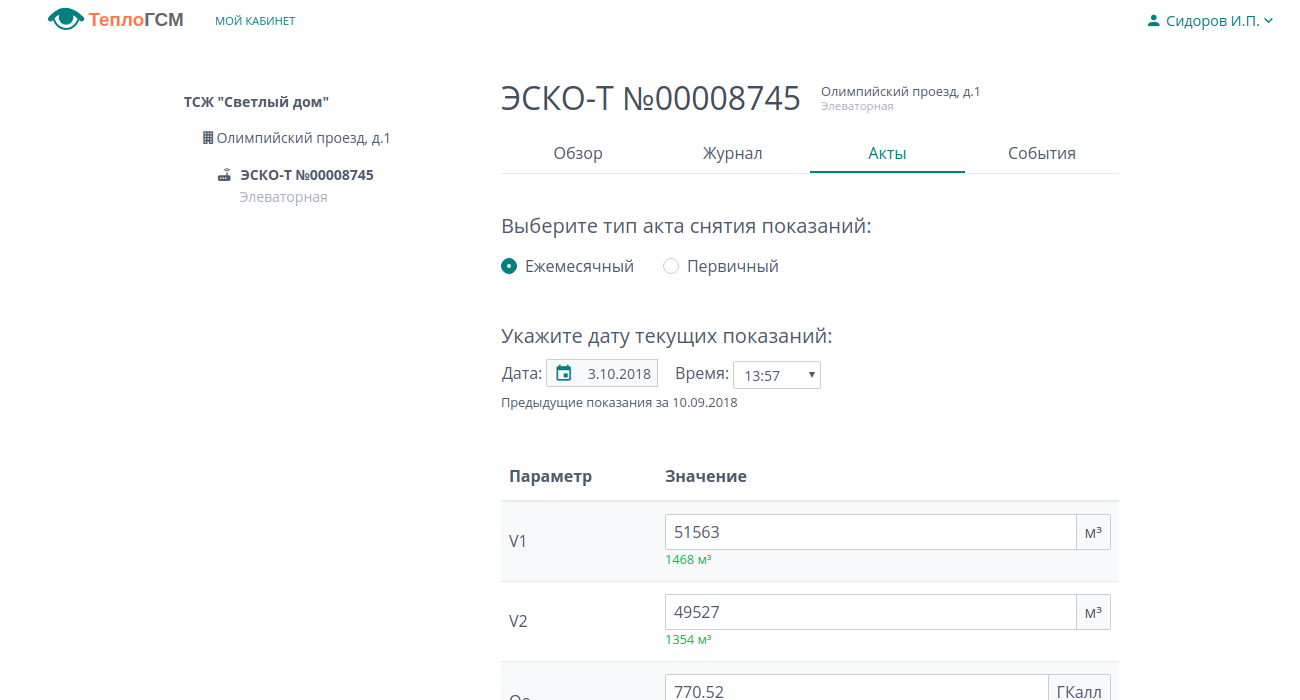Open the Время dropdown showing 13:57

777,375
